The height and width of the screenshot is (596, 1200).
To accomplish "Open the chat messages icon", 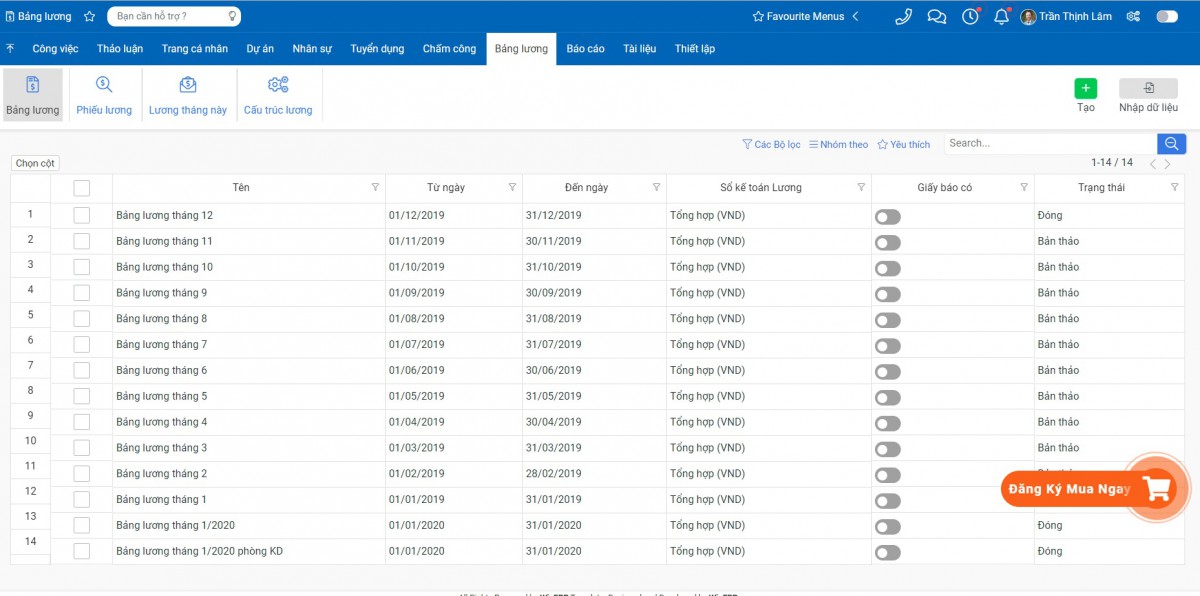I will coord(937,16).
